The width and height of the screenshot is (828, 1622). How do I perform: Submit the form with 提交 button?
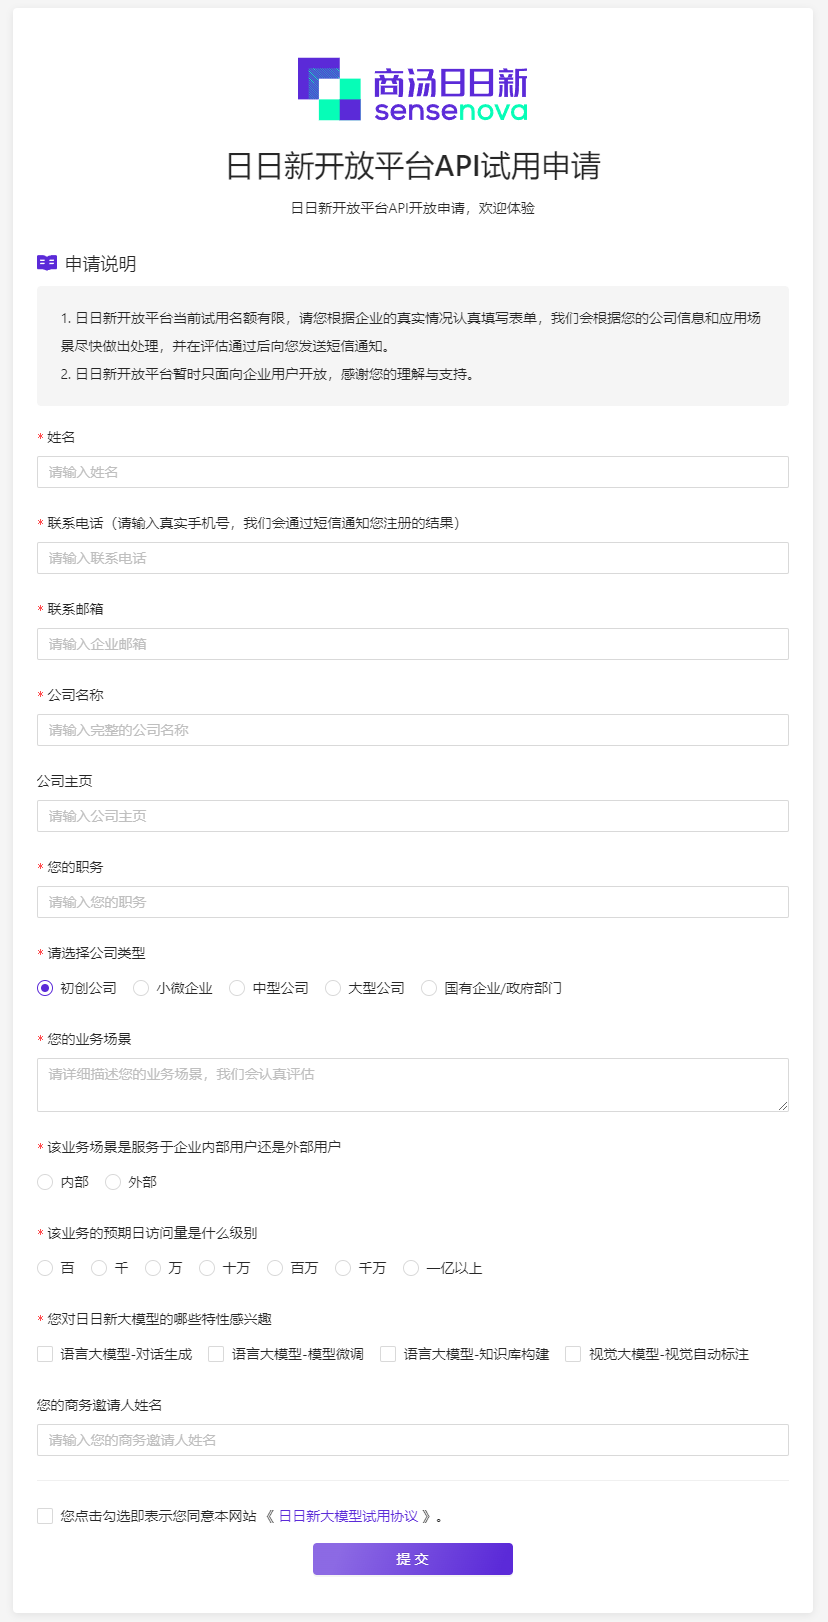[413, 1559]
